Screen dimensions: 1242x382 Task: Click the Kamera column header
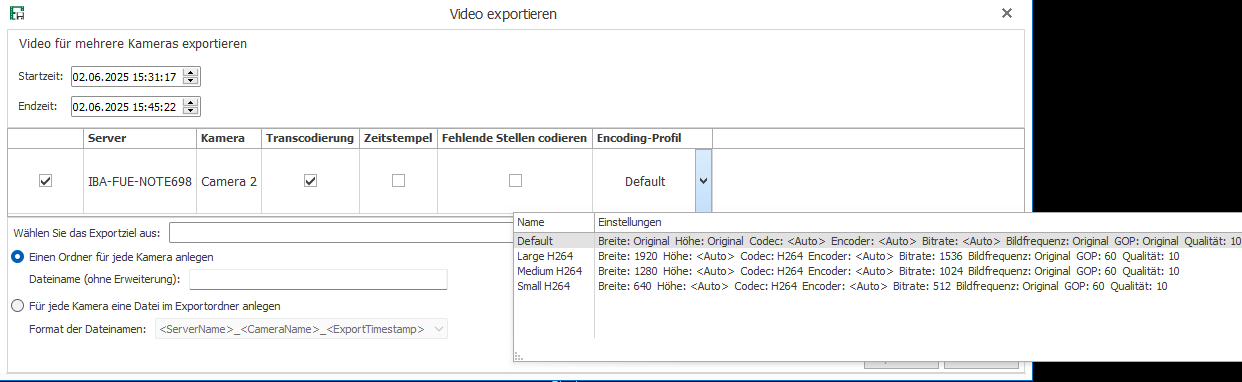click(x=228, y=138)
